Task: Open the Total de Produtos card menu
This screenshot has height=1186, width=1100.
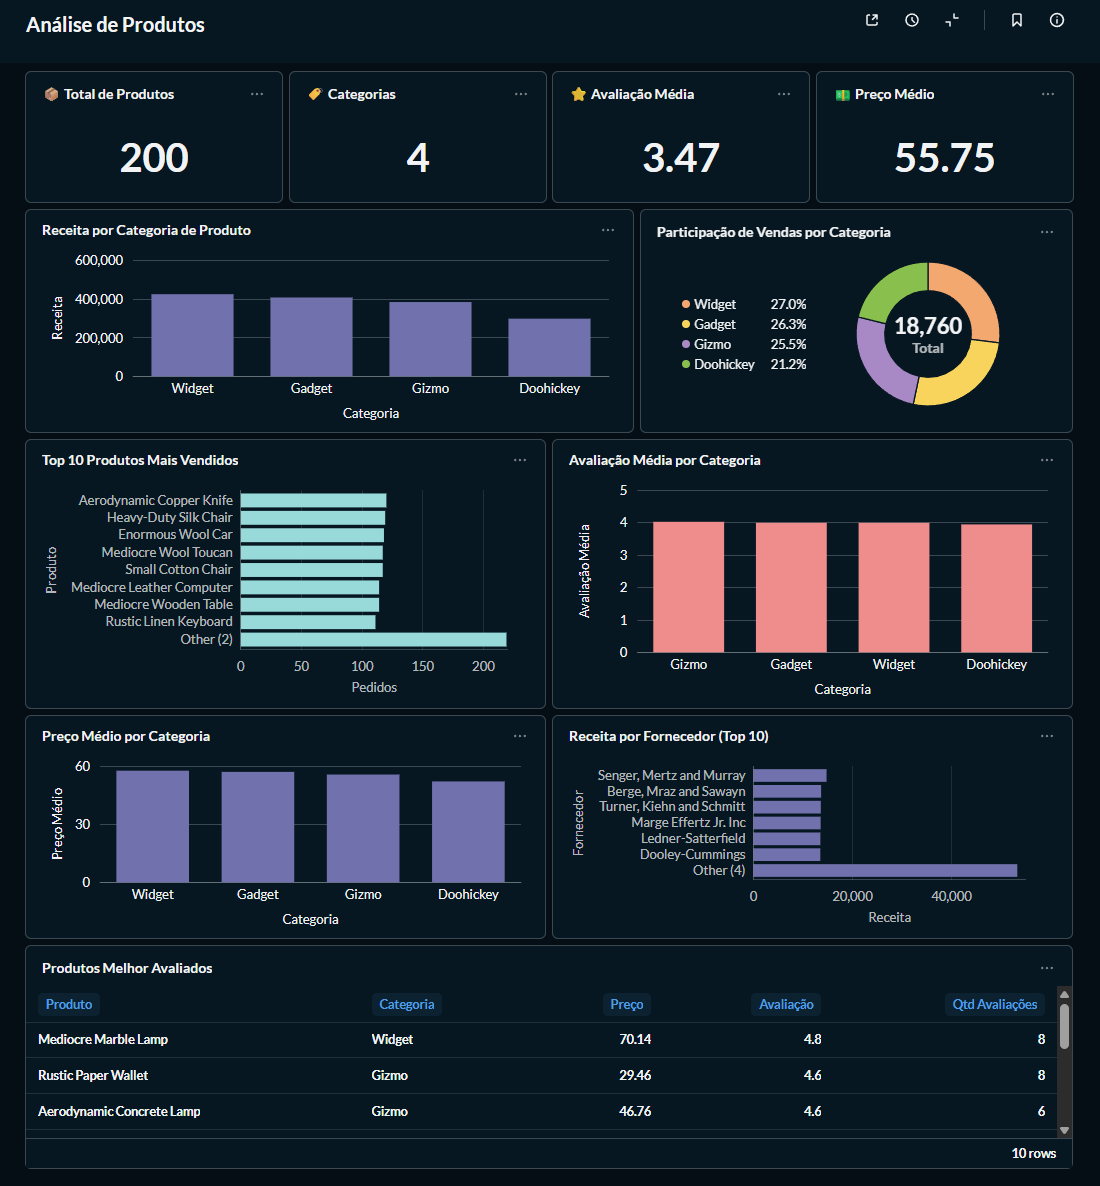Action: click(x=257, y=93)
